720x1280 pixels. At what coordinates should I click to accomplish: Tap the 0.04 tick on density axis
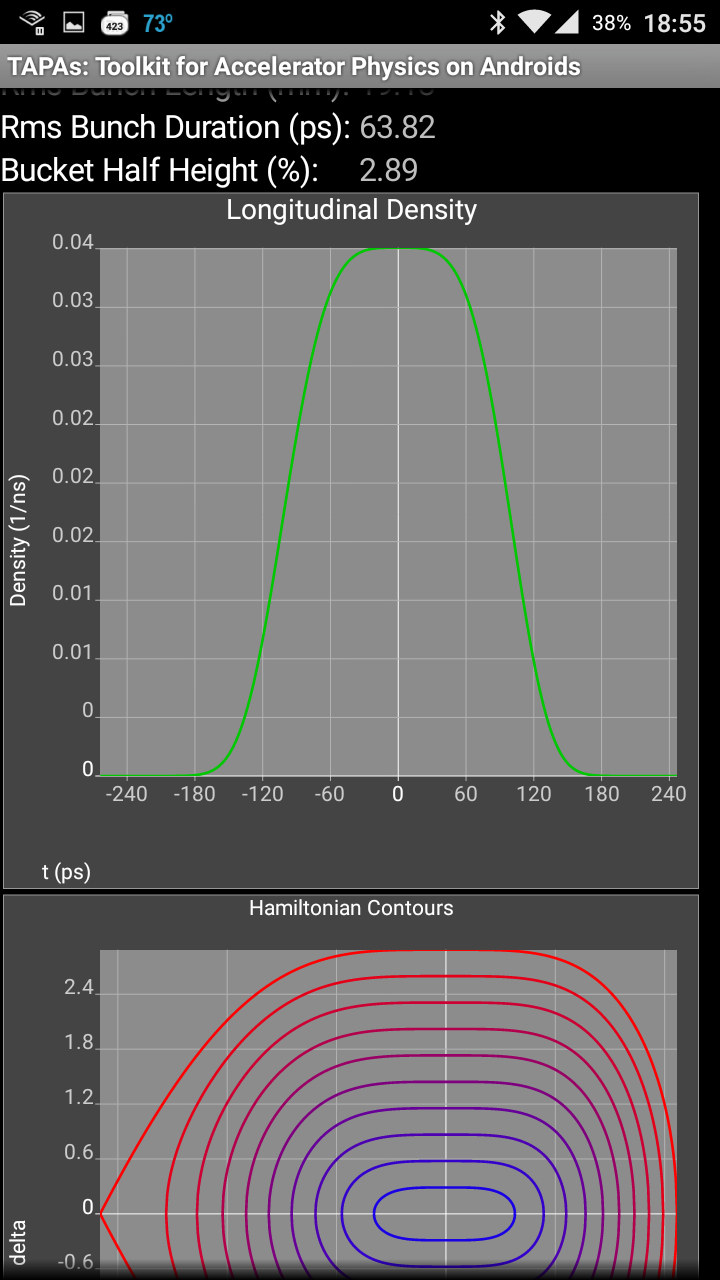73,243
